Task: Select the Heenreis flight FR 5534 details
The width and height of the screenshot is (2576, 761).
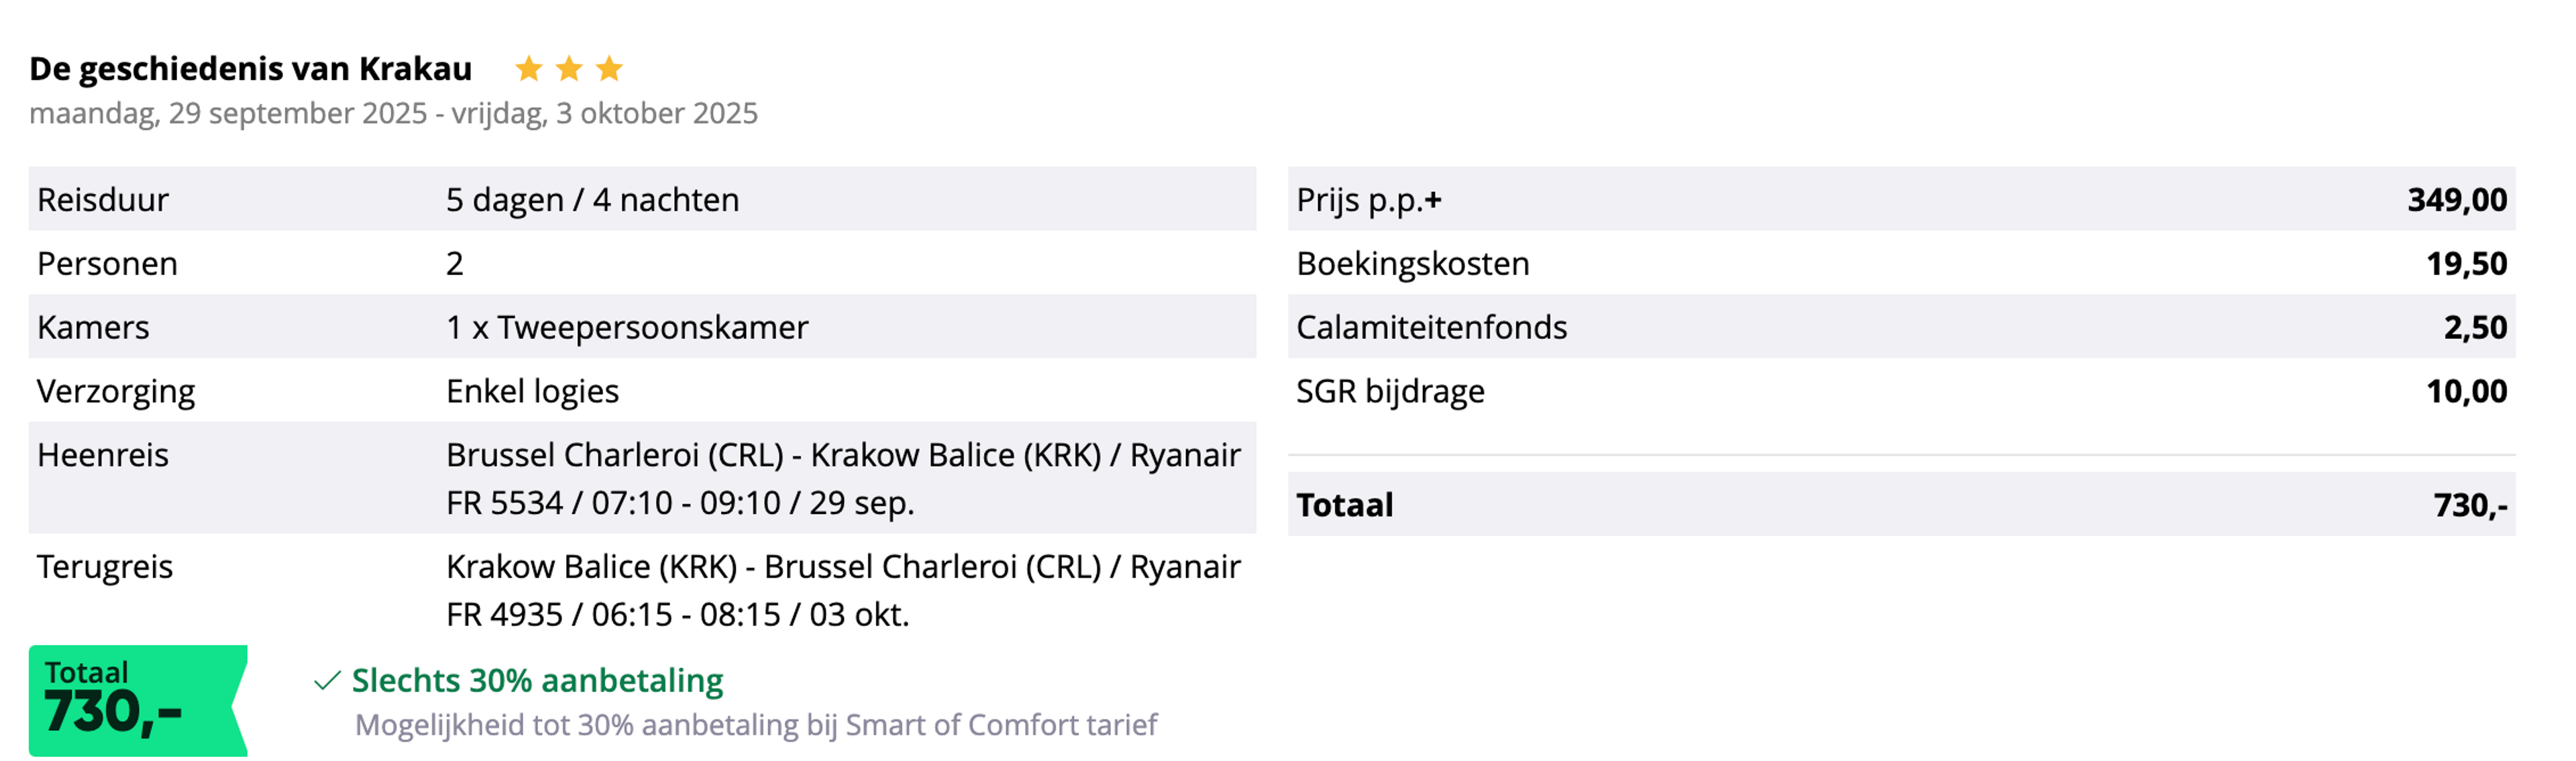Action: point(843,478)
